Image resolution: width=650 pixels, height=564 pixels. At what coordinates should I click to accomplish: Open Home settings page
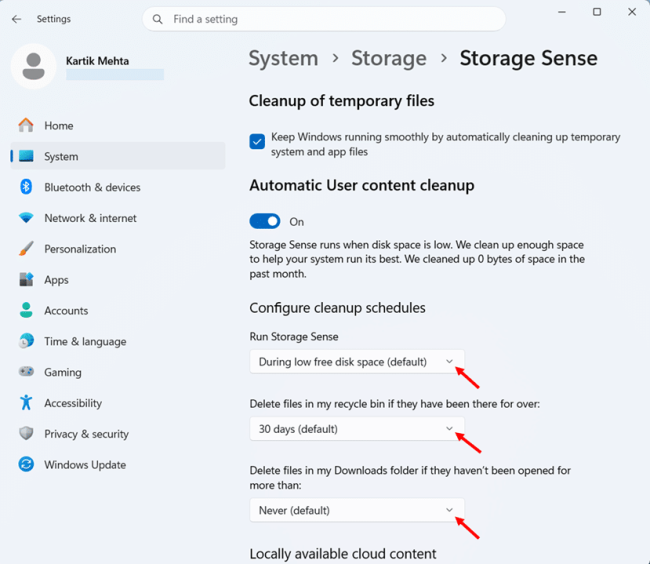[x=118, y=126]
